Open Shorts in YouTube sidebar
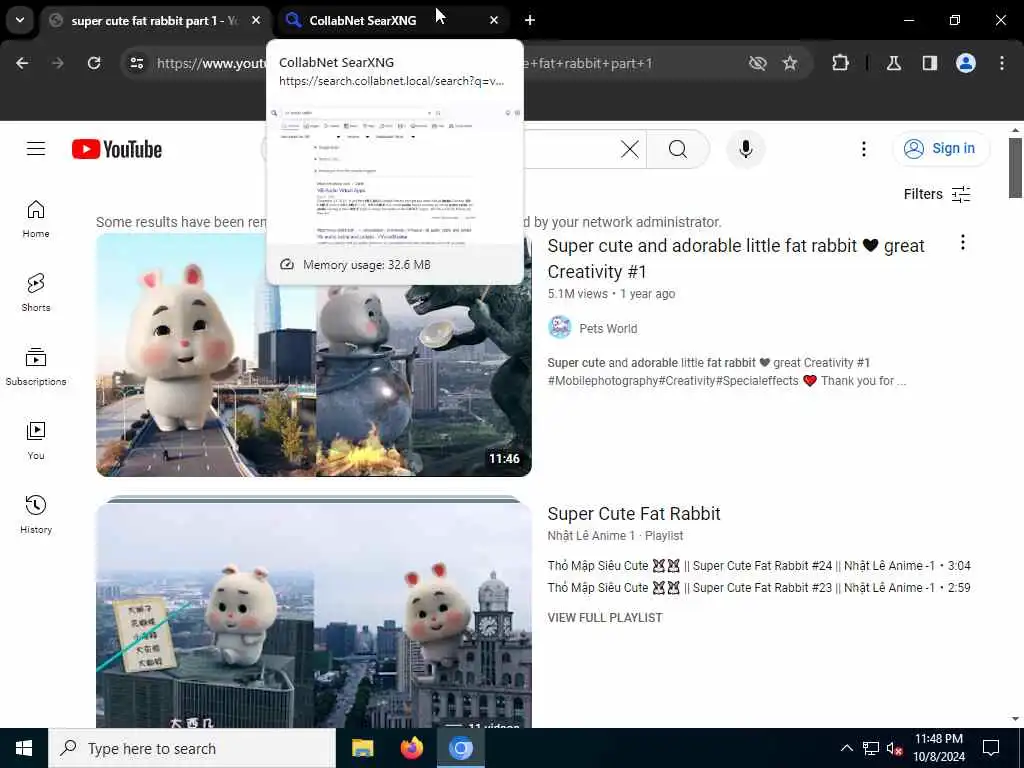This screenshot has width=1024, height=768. point(36,293)
